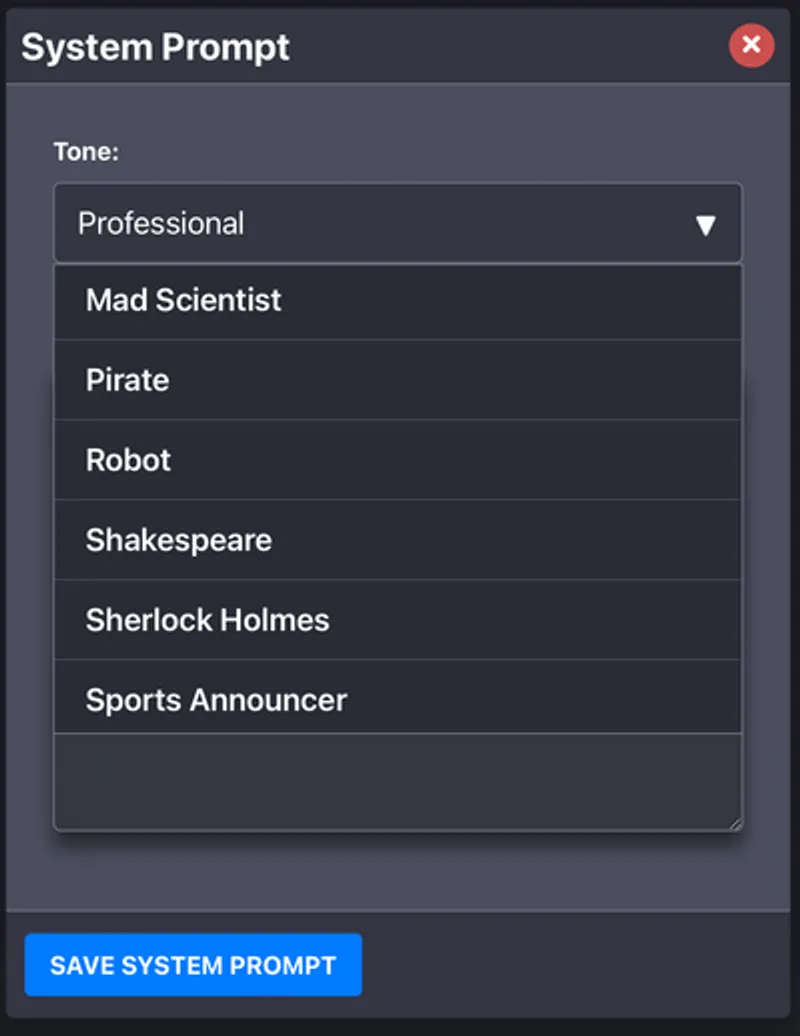Click blank header area right of title
Screen dimensions: 800x1036
[500, 47]
